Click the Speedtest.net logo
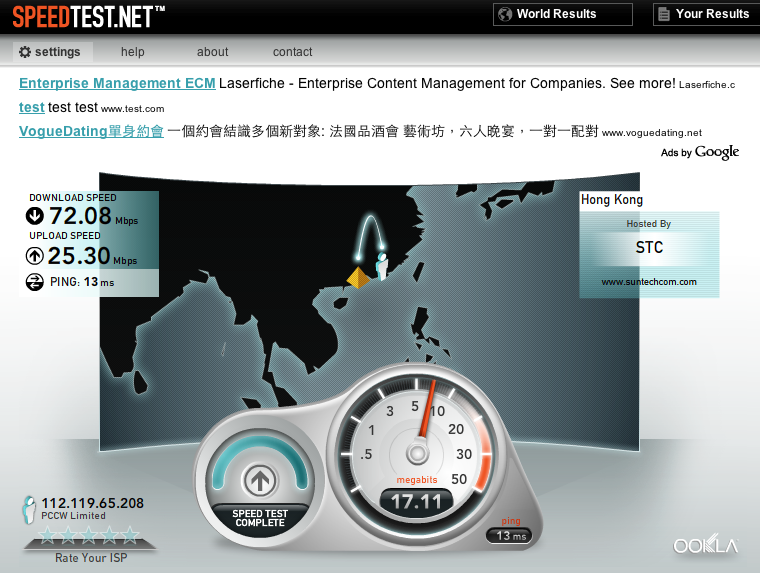 [x=88, y=16]
